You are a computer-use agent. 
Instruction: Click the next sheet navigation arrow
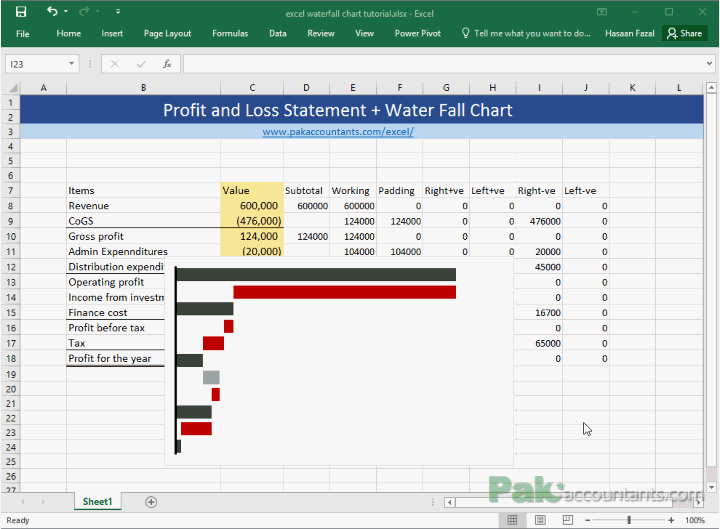[43, 501]
